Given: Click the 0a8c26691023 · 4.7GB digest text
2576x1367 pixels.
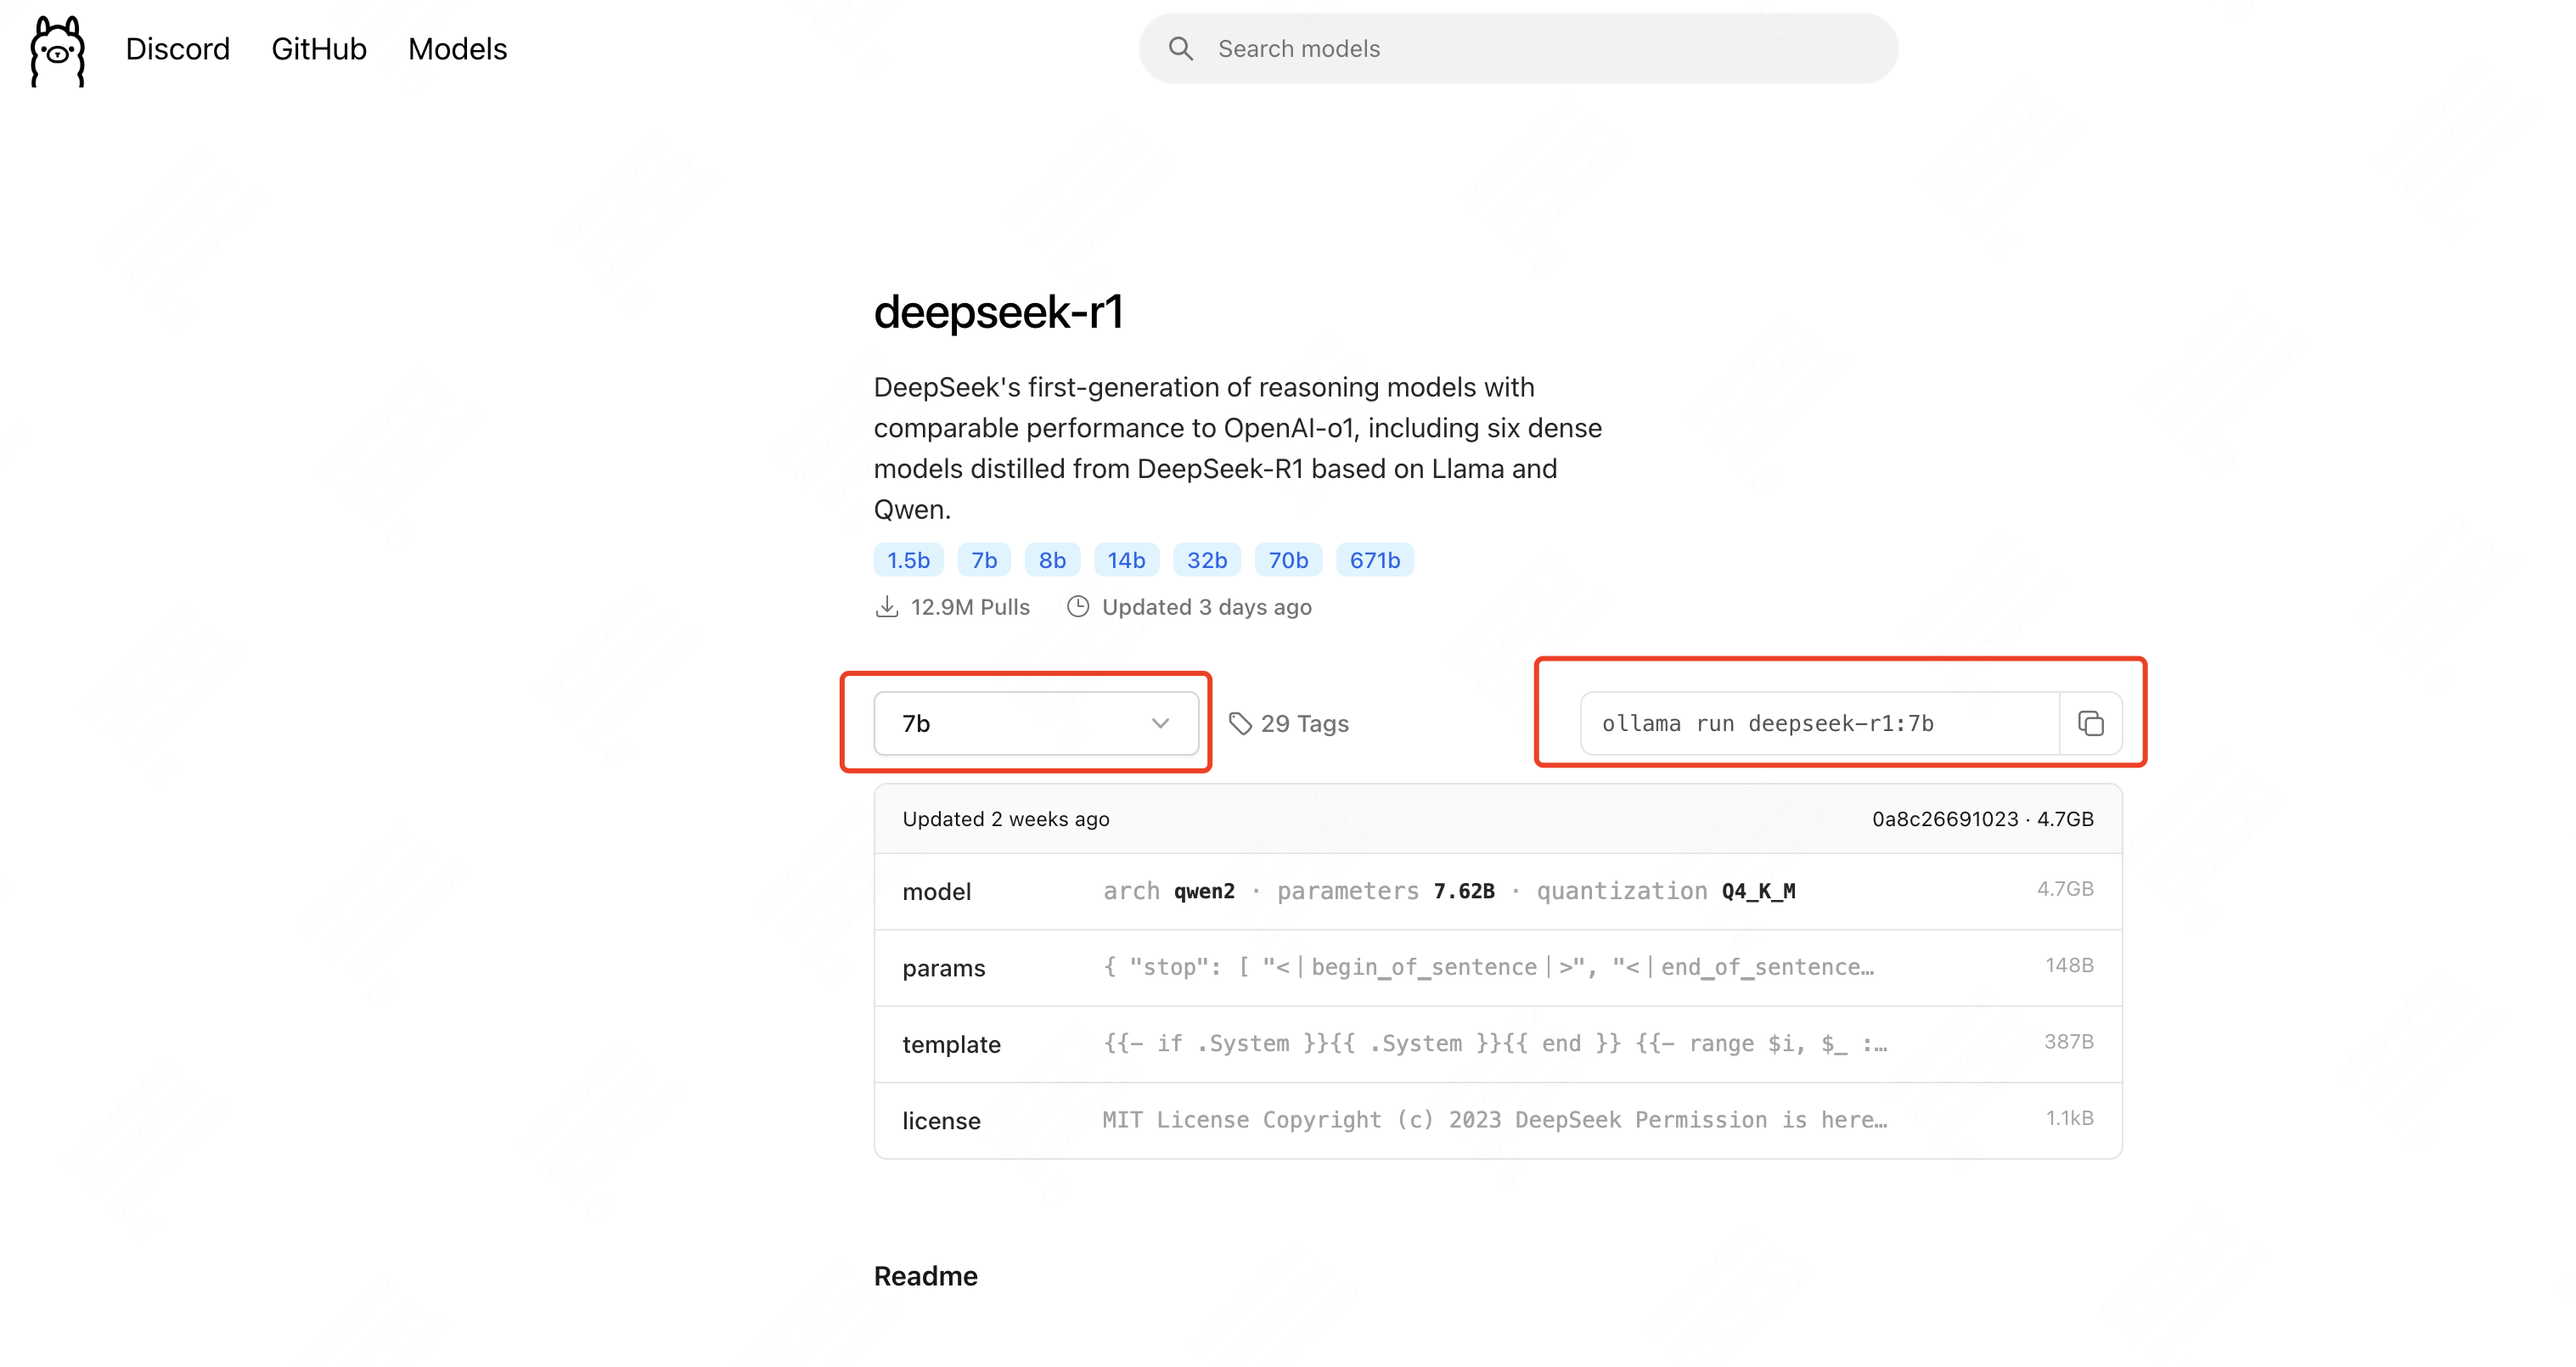Looking at the screenshot, I should 1982,819.
